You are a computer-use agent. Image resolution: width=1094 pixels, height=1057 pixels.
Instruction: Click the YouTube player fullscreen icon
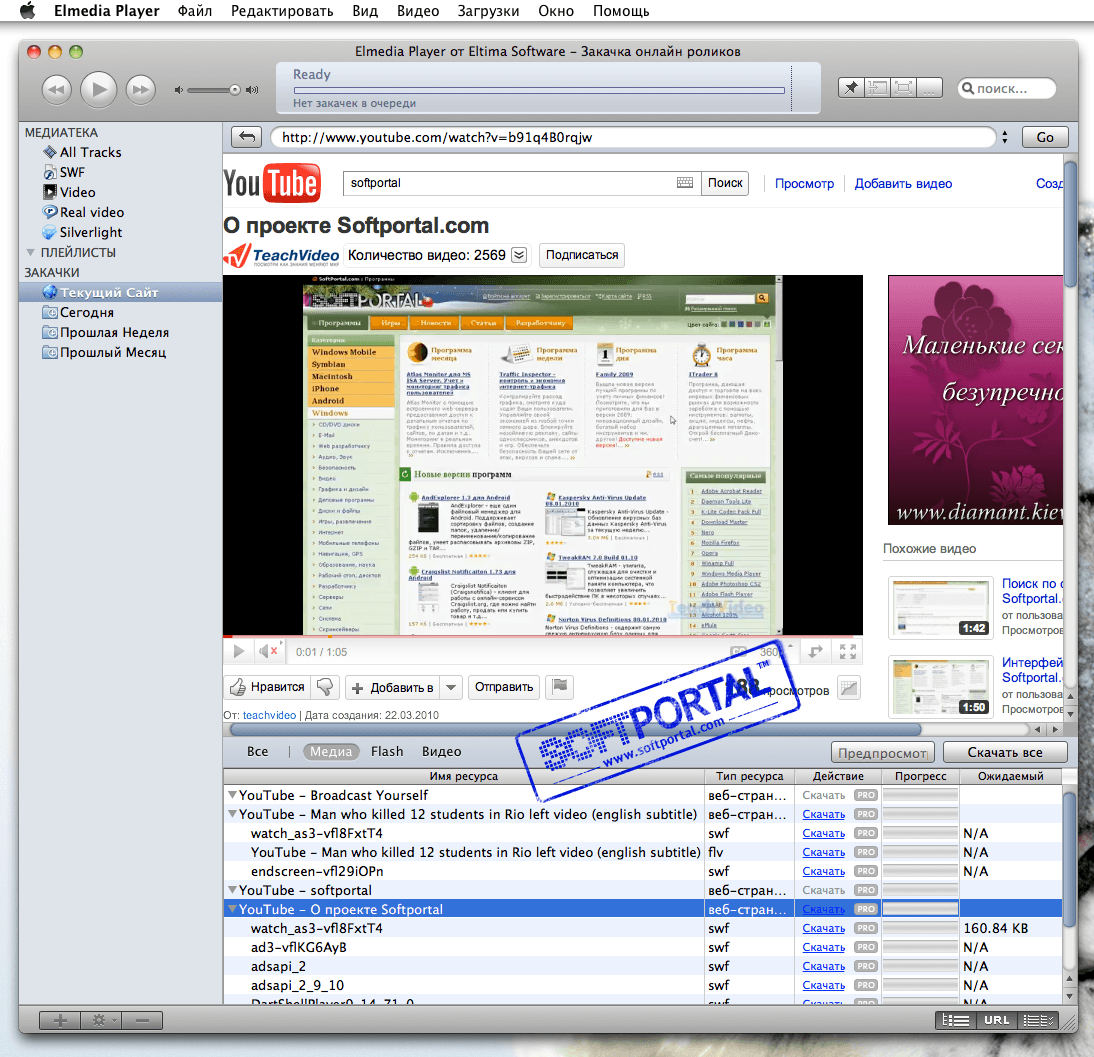click(848, 652)
